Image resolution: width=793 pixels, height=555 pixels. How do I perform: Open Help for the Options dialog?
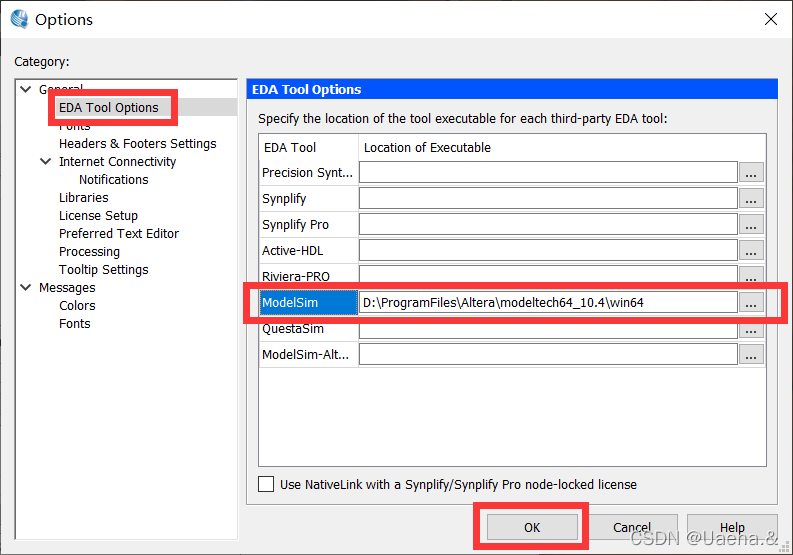point(732,527)
